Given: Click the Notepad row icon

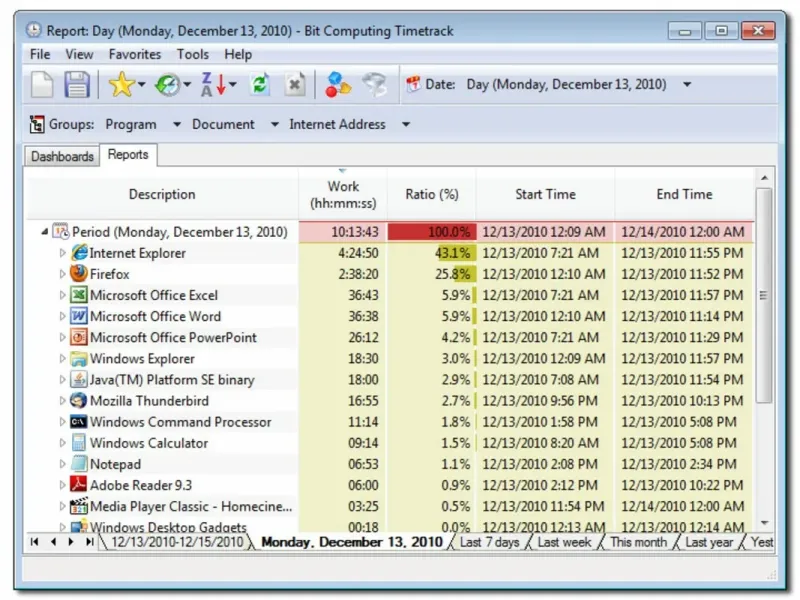Looking at the screenshot, I should coord(79,464).
